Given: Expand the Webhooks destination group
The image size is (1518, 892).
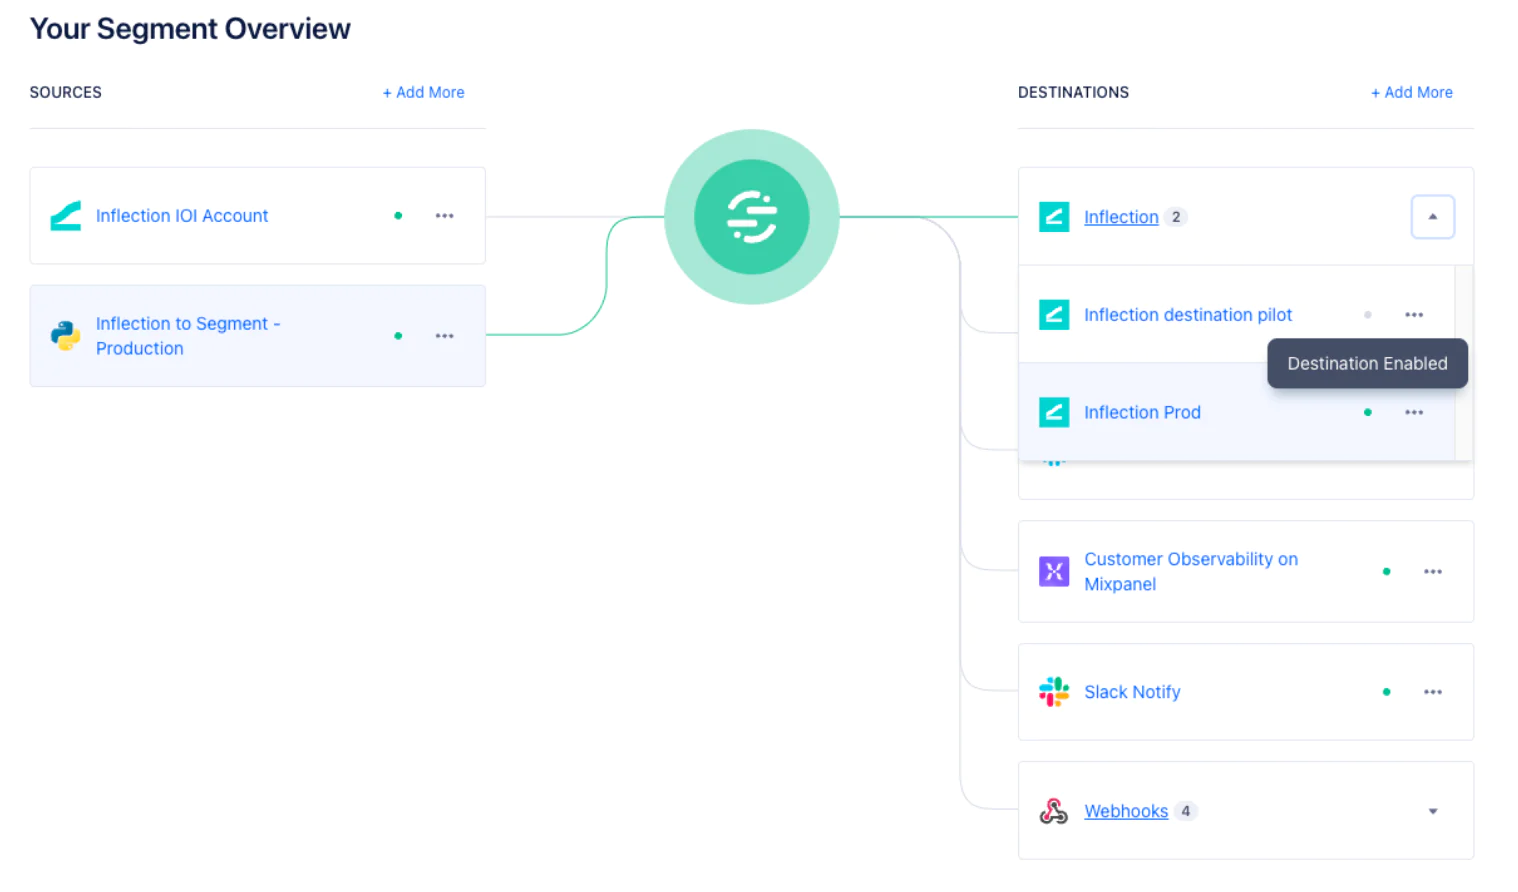Looking at the screenshot, I should pyautogui.click(x=1432, y=811).
